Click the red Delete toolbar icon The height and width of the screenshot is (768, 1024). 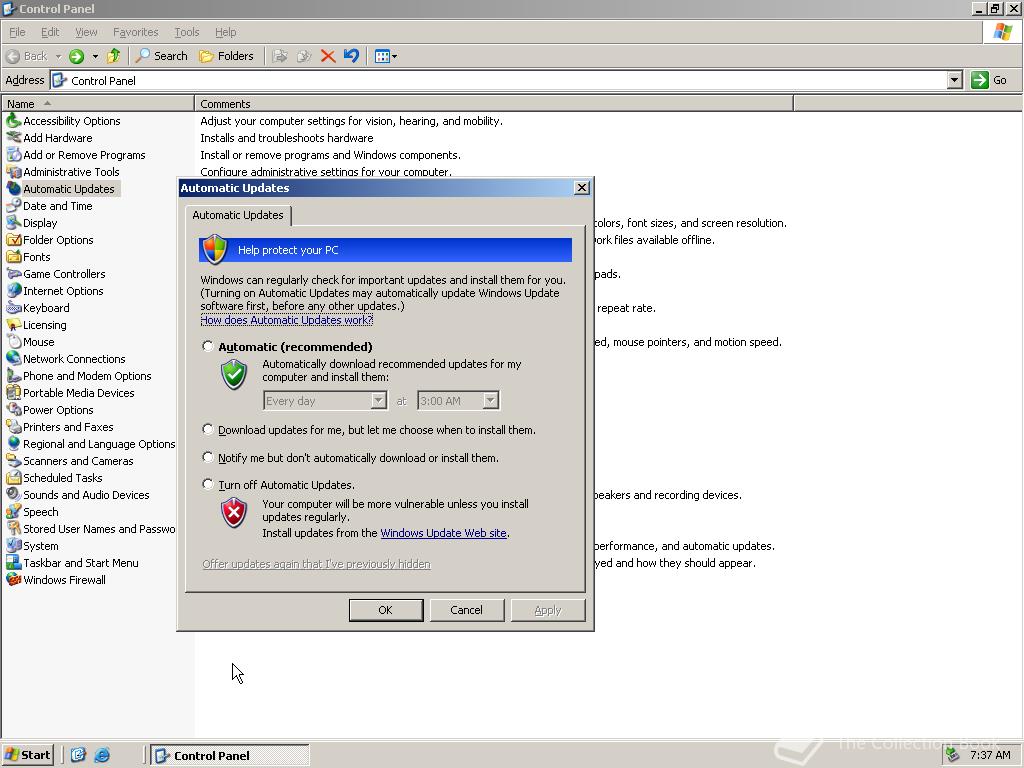click(328, 56)
